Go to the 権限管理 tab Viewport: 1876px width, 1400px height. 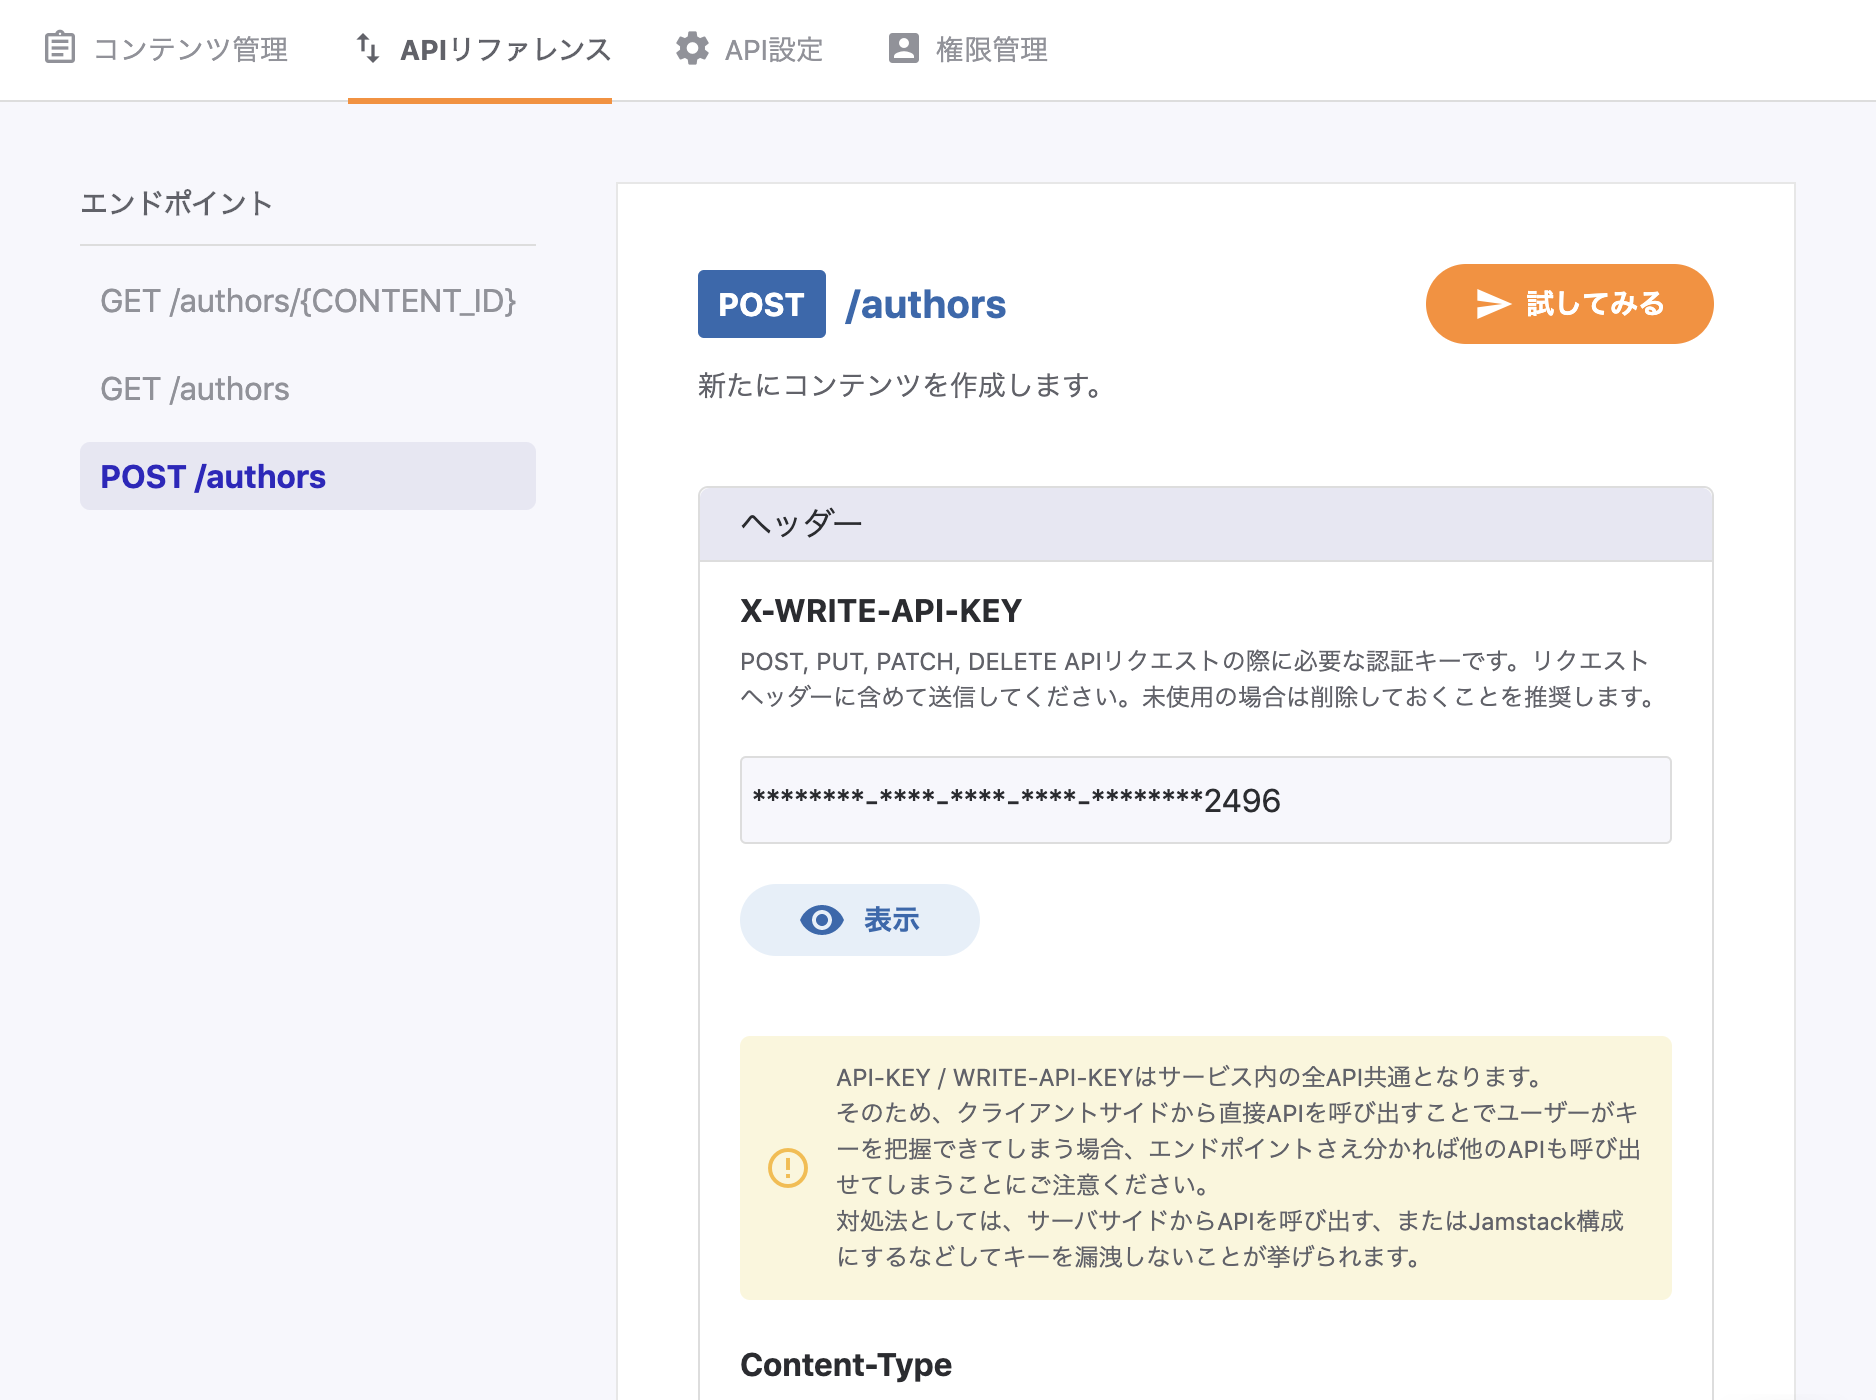coord(991,49)
